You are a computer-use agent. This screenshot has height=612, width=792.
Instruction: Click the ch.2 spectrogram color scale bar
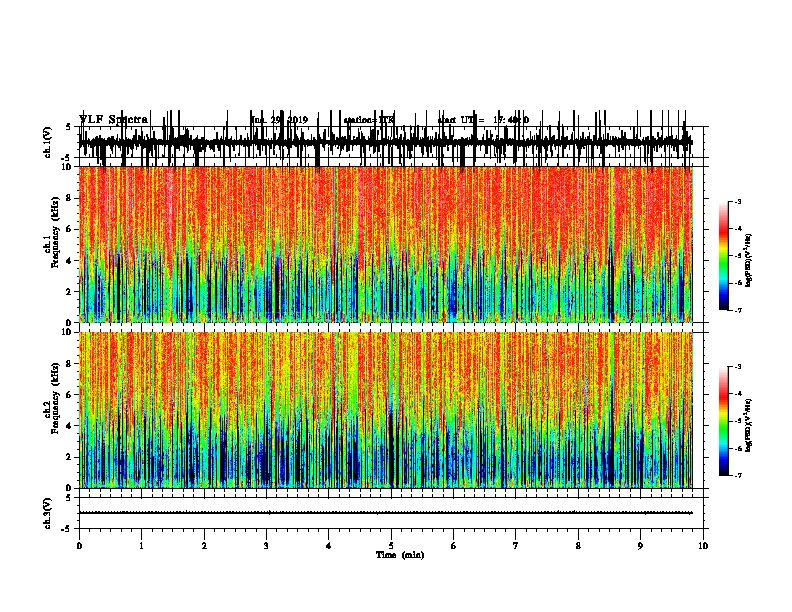[724, 421]
